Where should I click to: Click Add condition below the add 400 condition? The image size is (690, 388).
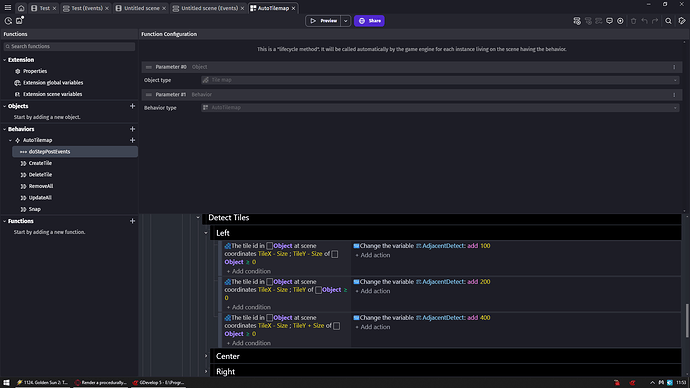click(249, 343)
